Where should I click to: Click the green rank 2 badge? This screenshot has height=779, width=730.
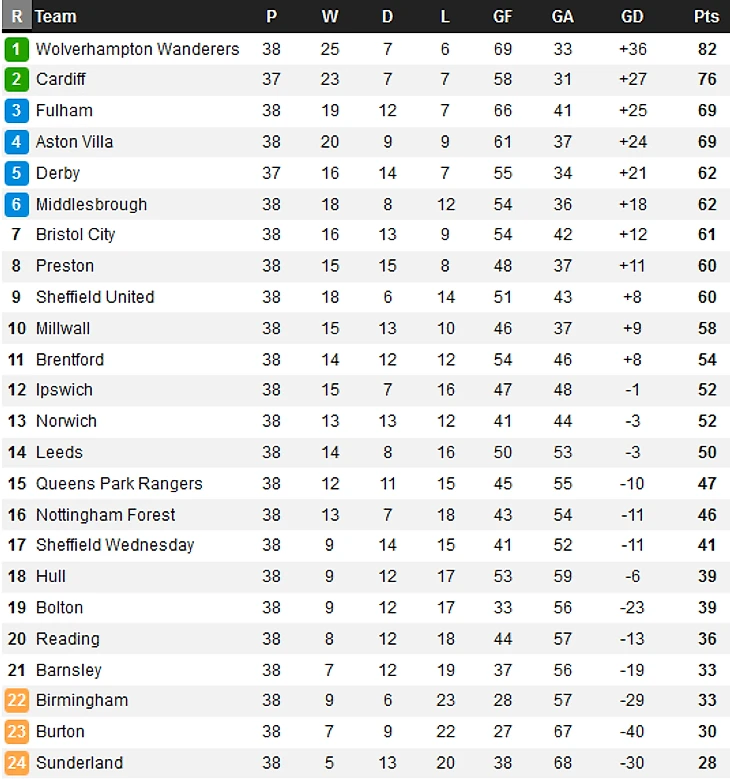16,79
